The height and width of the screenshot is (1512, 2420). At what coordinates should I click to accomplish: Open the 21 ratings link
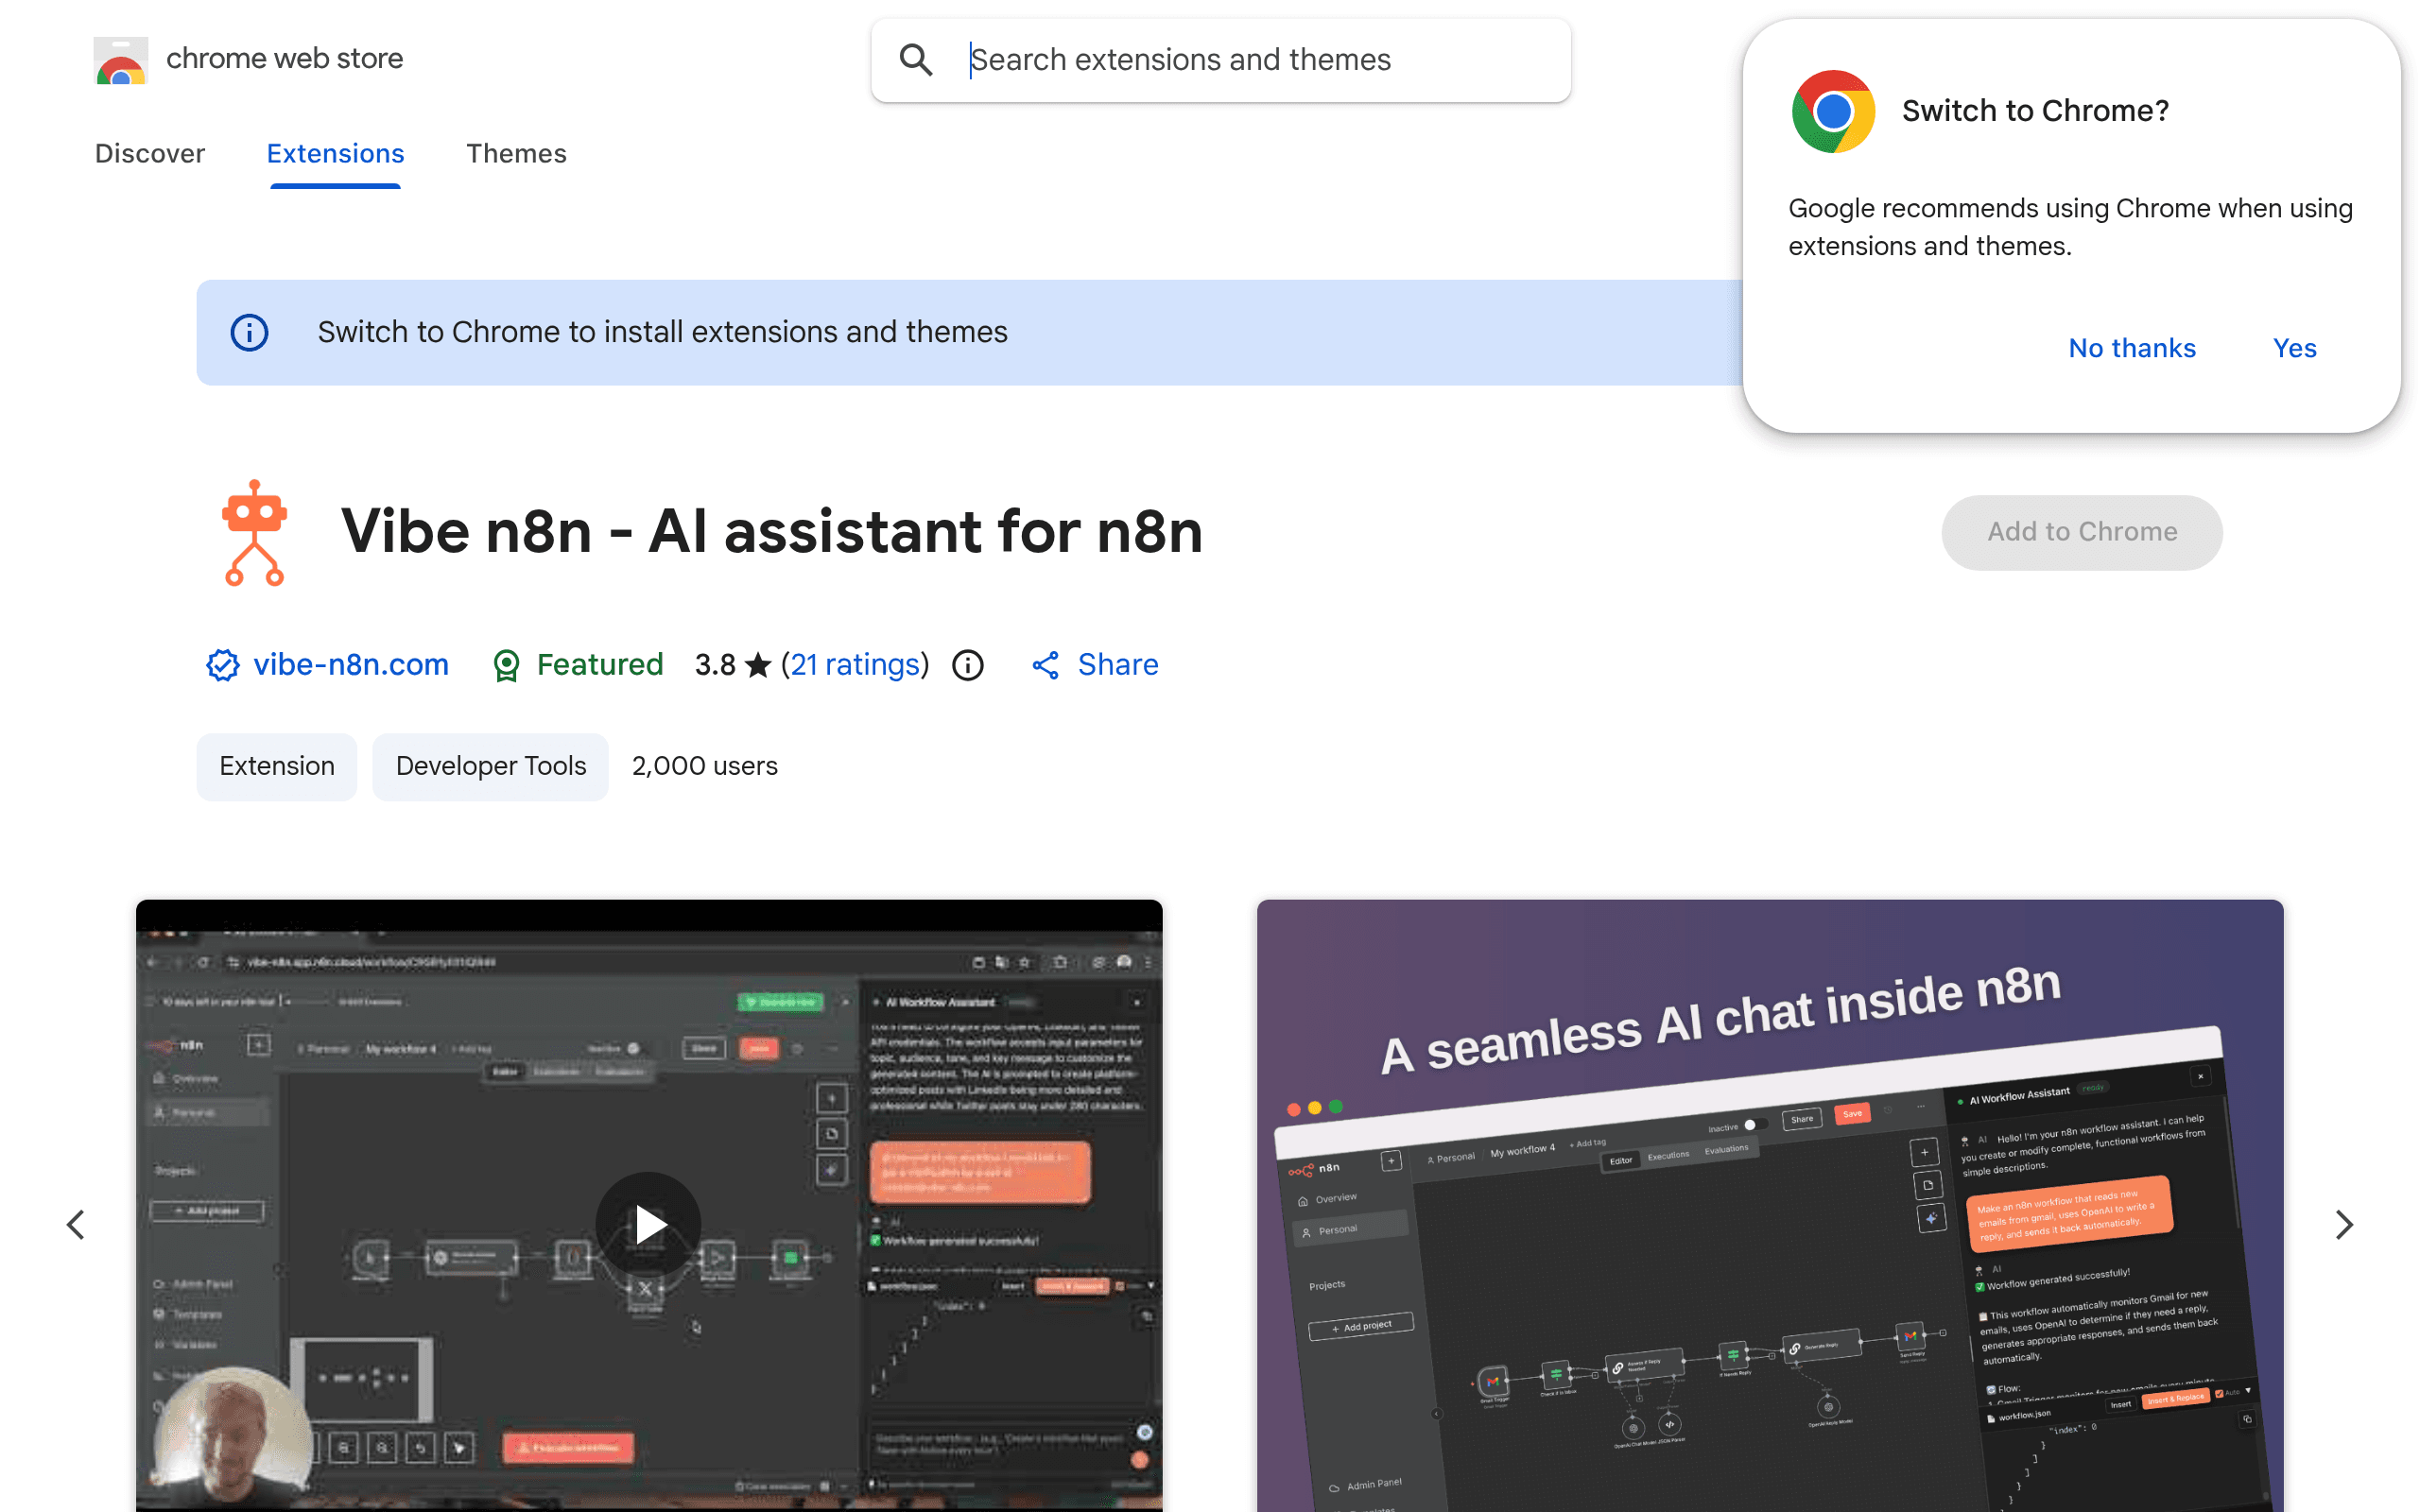tap(855, 665)
